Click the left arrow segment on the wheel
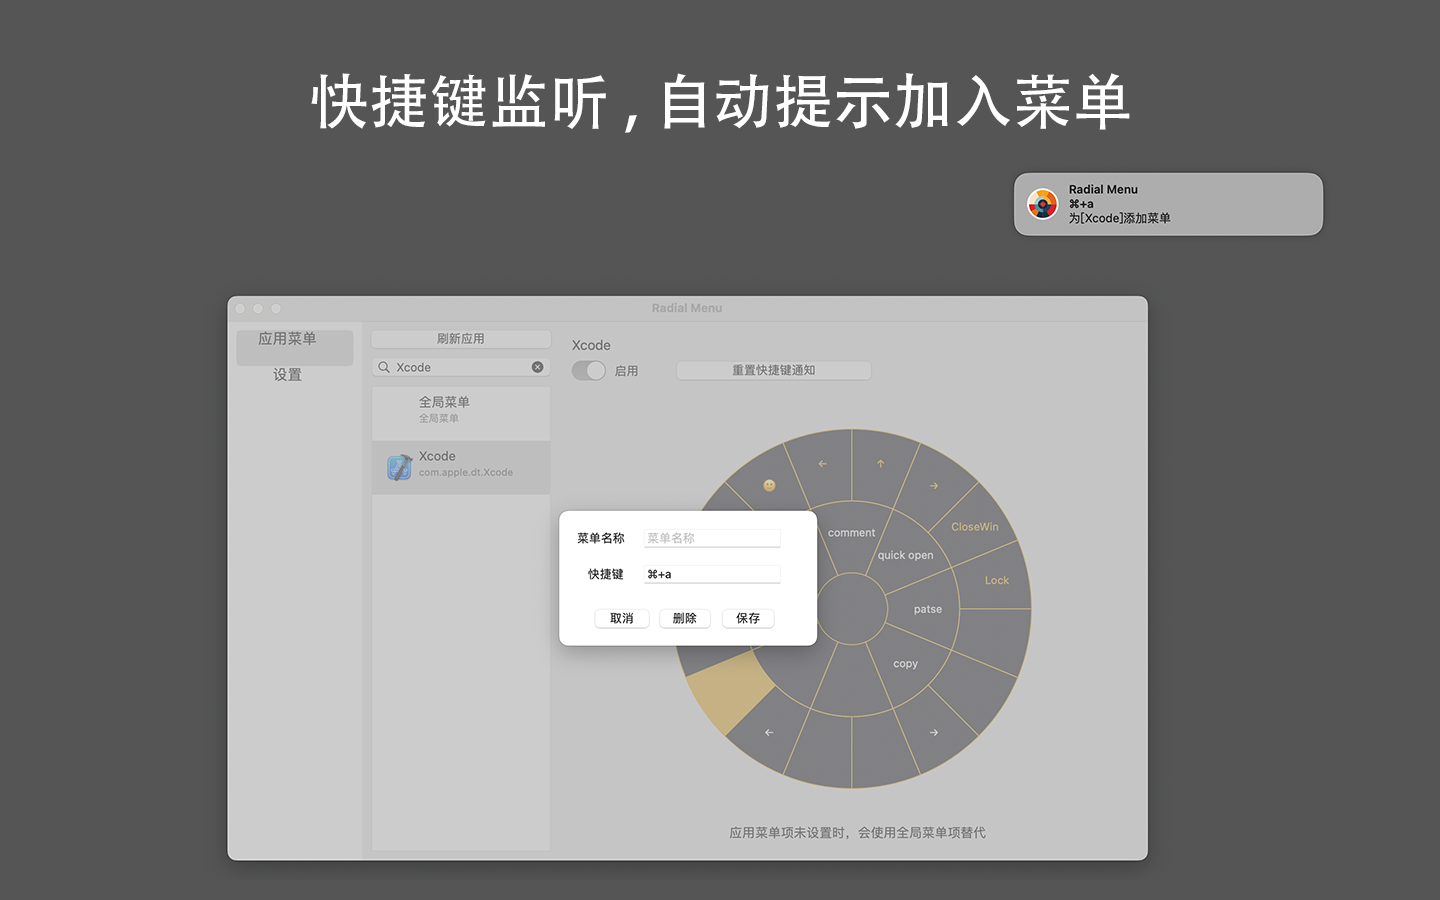 pos(822,463)
